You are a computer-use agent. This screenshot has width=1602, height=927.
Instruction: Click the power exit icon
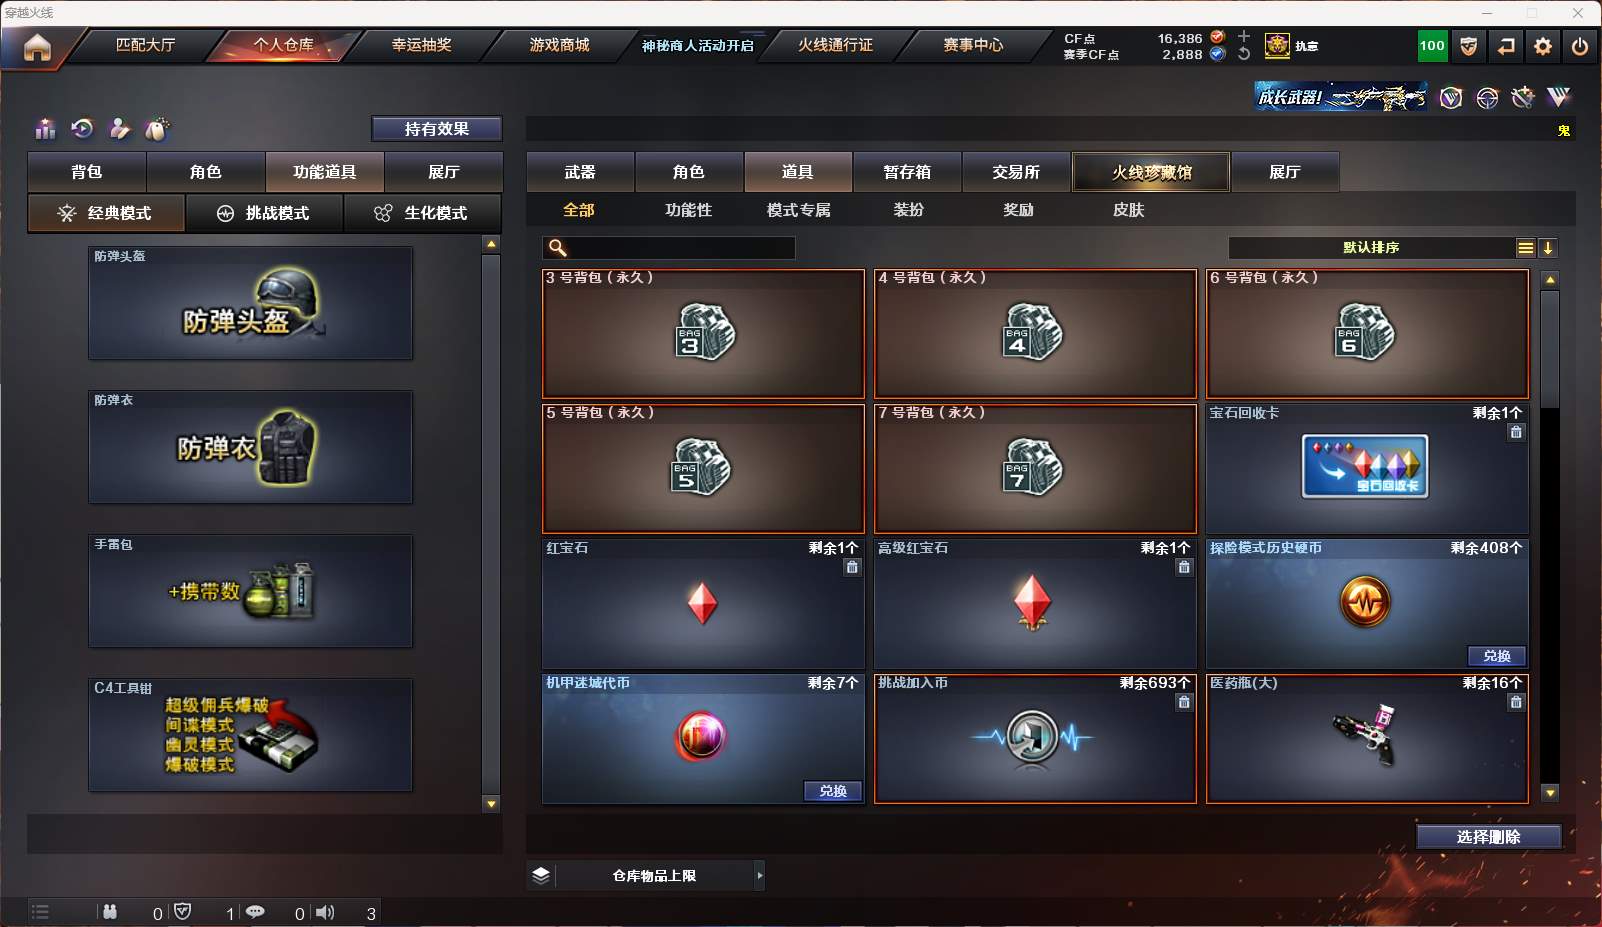(1580, 46)
